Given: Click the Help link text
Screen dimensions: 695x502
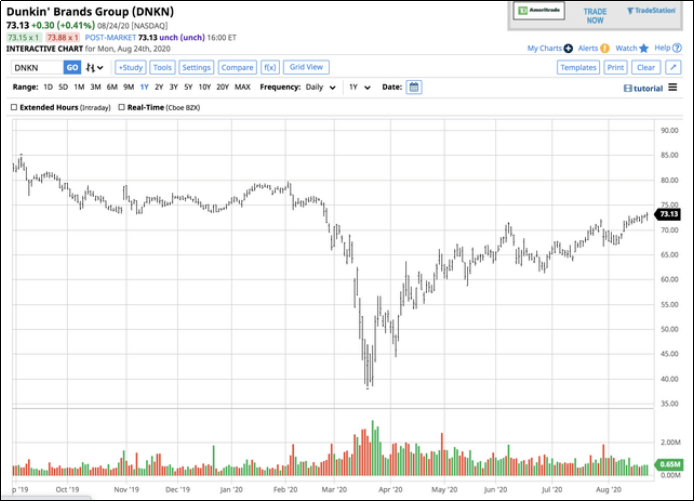Looking at the screenshot, I should coord(662,48).
